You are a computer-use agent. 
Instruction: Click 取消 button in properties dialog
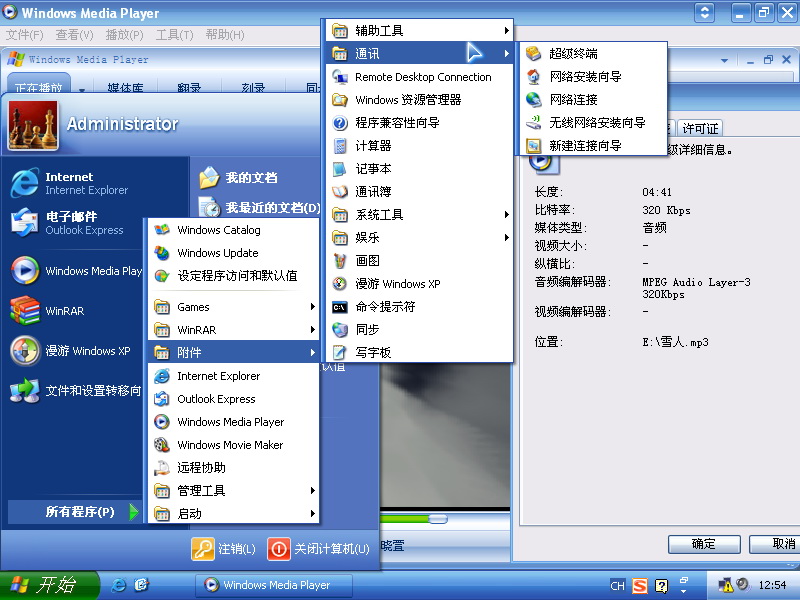776,544
